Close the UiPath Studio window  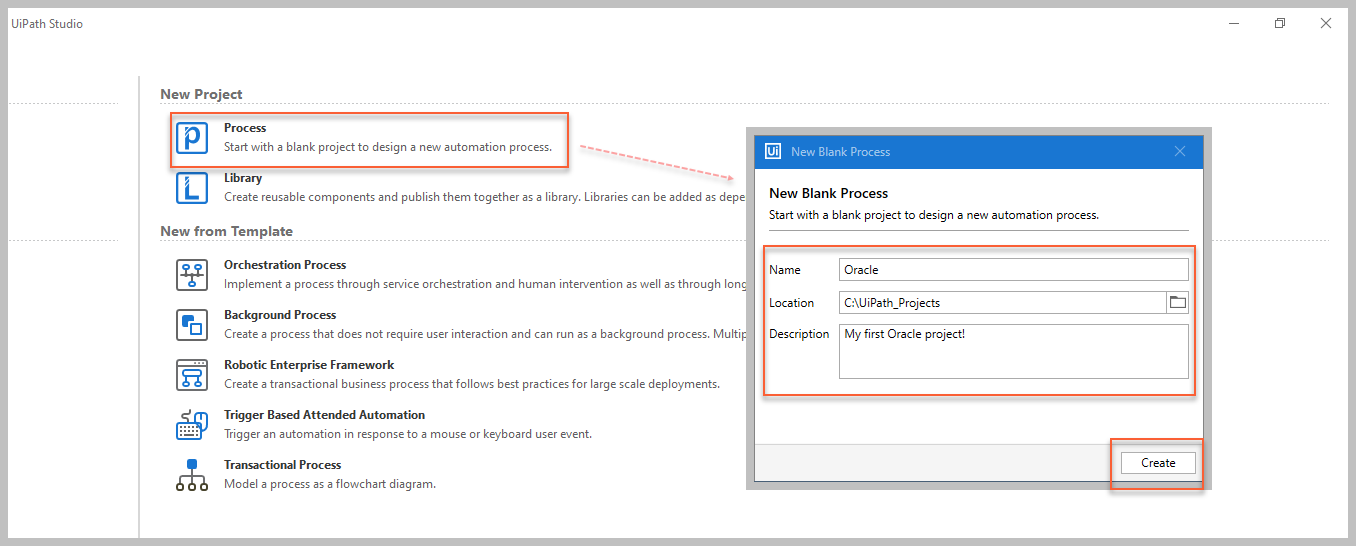1326,24
